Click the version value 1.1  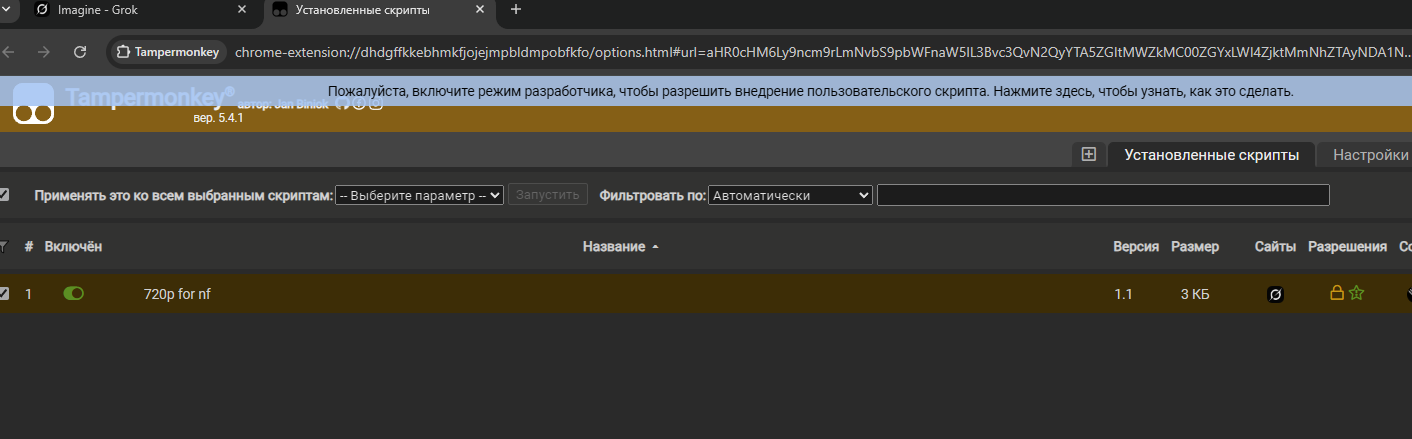(1124, 294)
